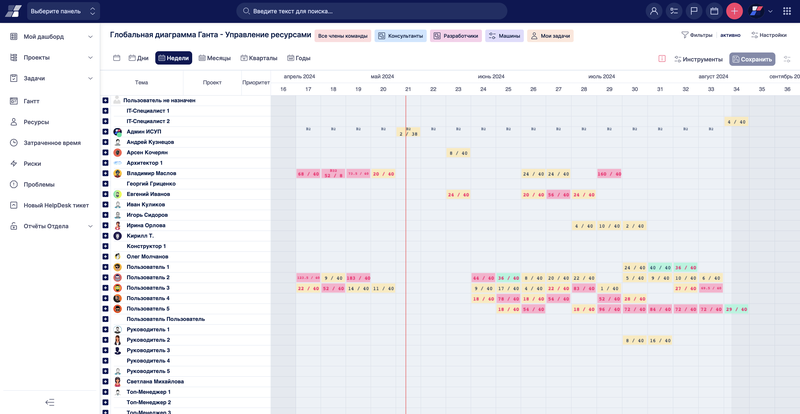Open user profile icon in header
The image size is (800, 414).
pyautogui.click(x=654, y=11)
